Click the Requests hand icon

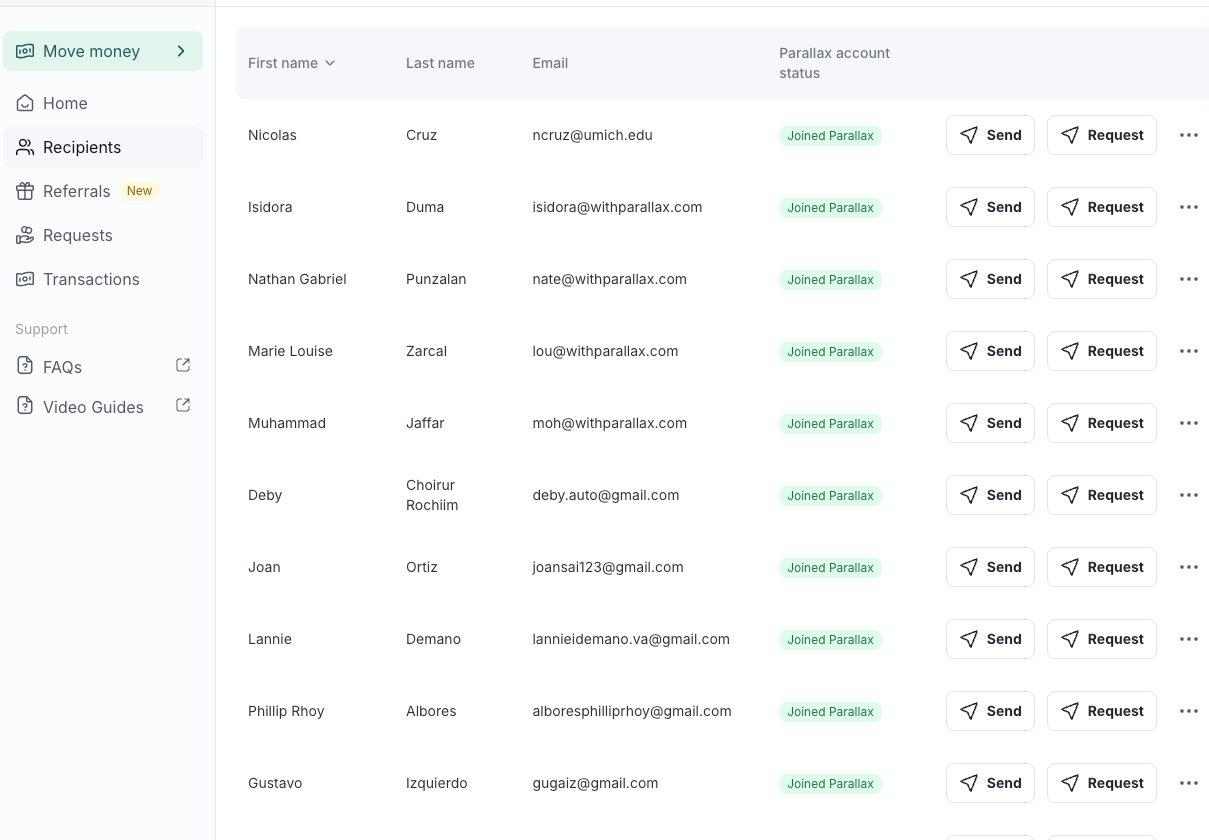25,235
